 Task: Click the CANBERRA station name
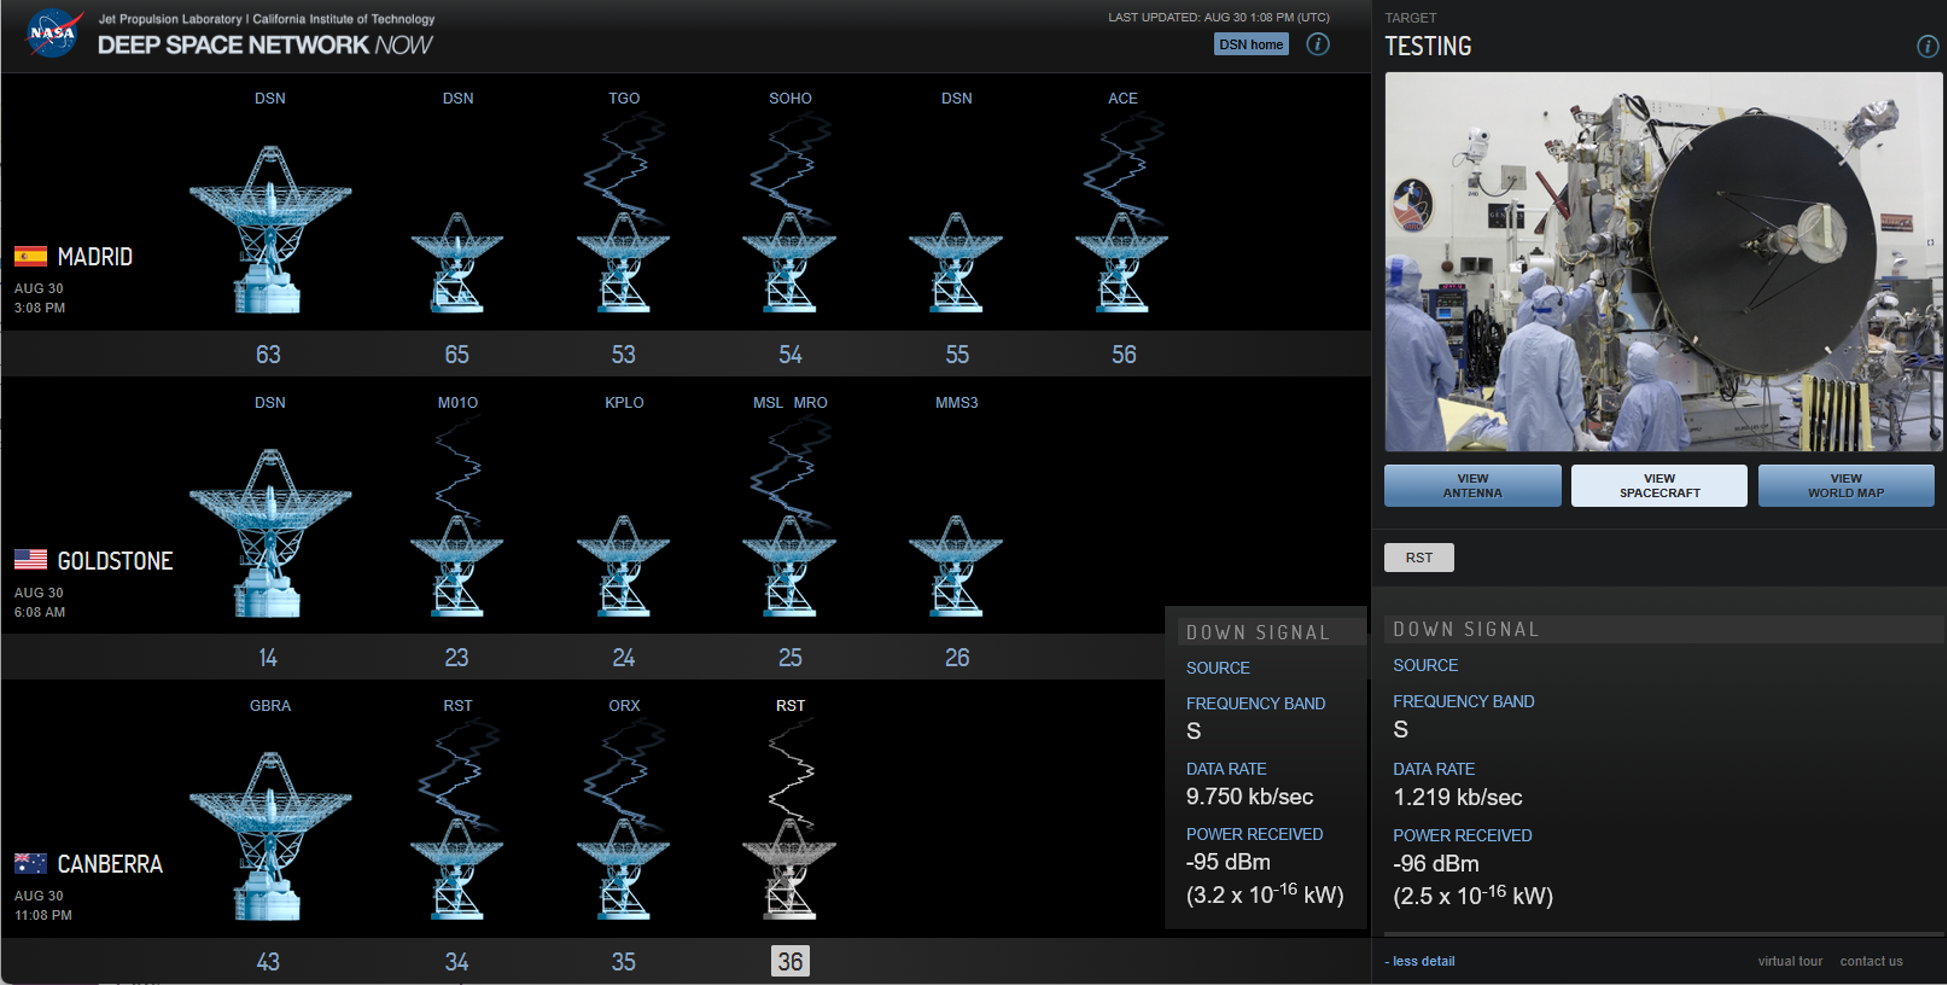(x=110, y=864)
